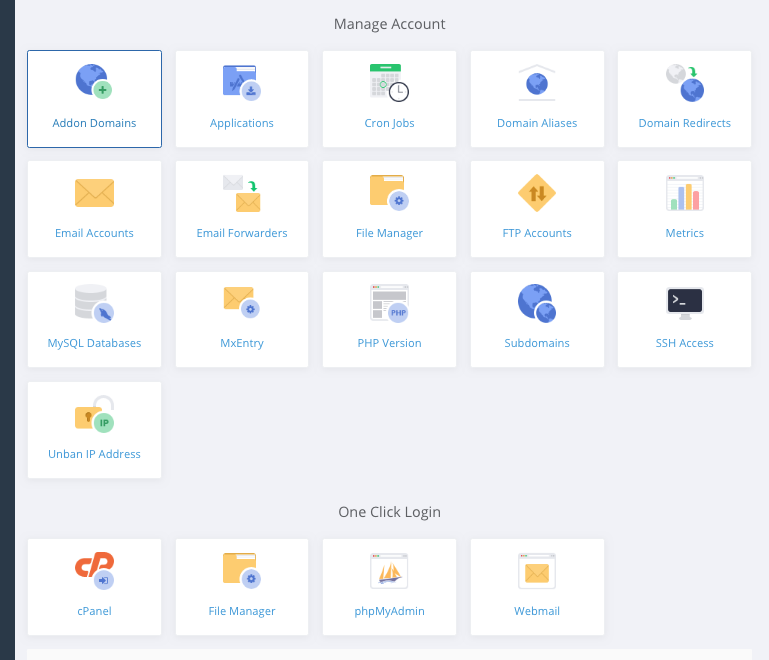The height and width of the screenshot is (660, 769).
Task: Open the SSH Access terminal icon
Action: (685, 302)
